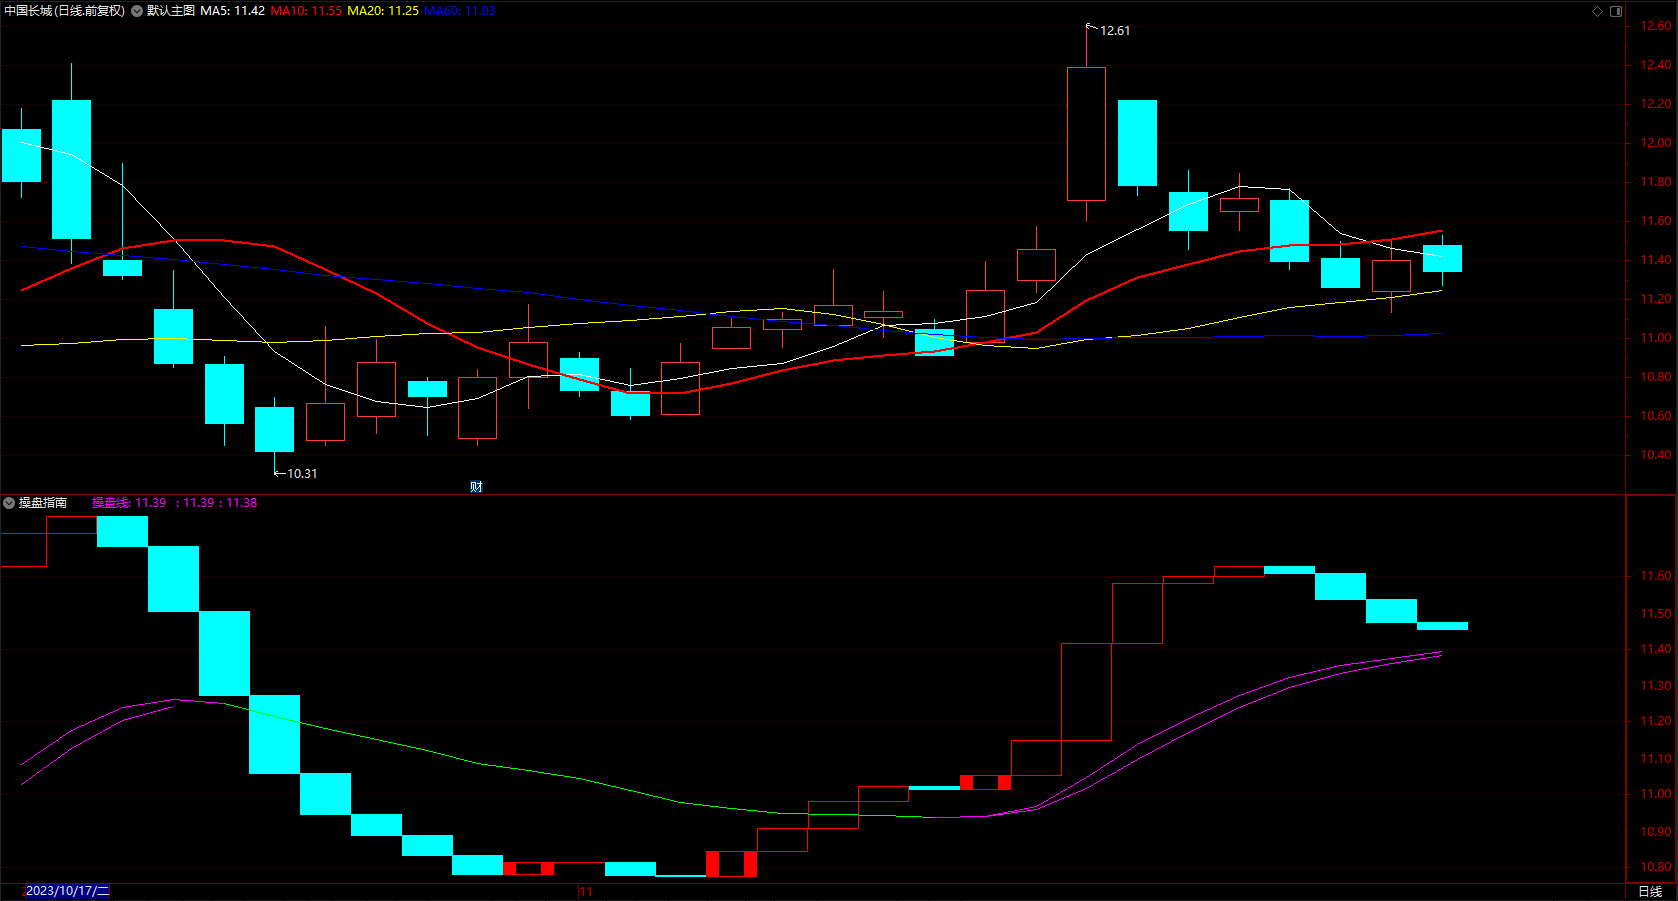Select the MA20: 11.25 indicator label
Viewport: 1678px width, 901px height.
point(383,11)
